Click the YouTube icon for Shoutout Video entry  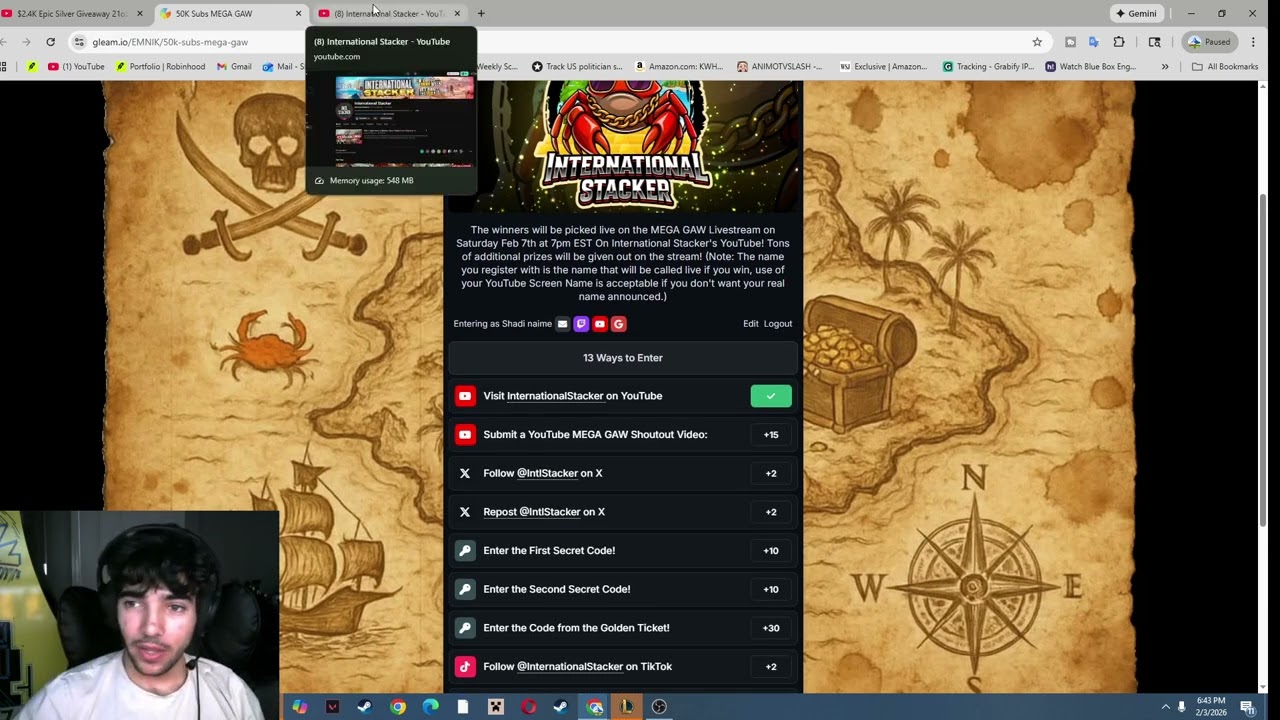[x=465, y=435]
